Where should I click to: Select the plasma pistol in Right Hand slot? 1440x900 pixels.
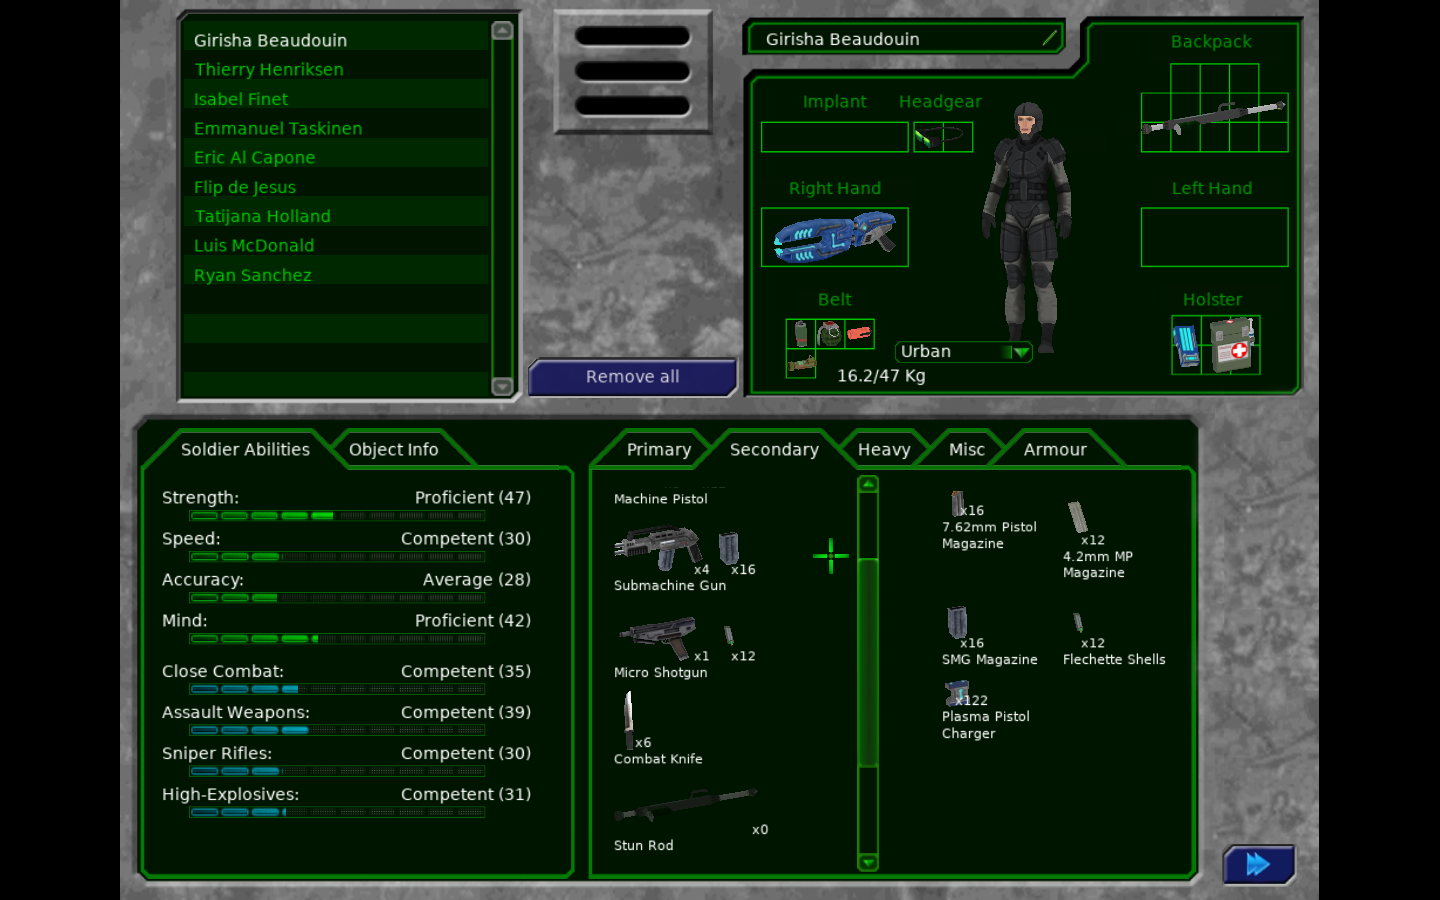[x=834, y=237]
